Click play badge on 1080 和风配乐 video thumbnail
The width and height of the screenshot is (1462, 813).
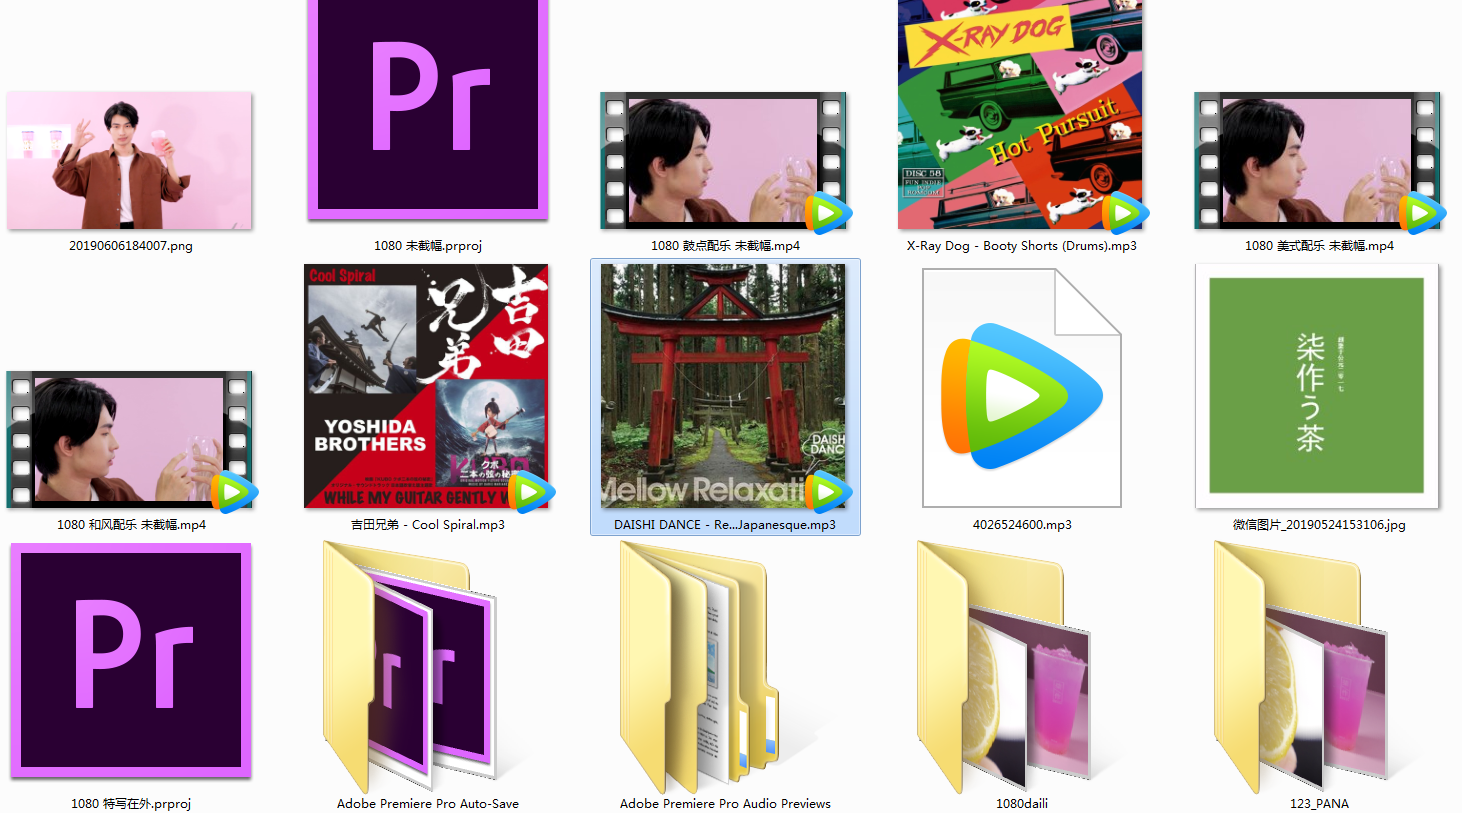click(234, 491)
